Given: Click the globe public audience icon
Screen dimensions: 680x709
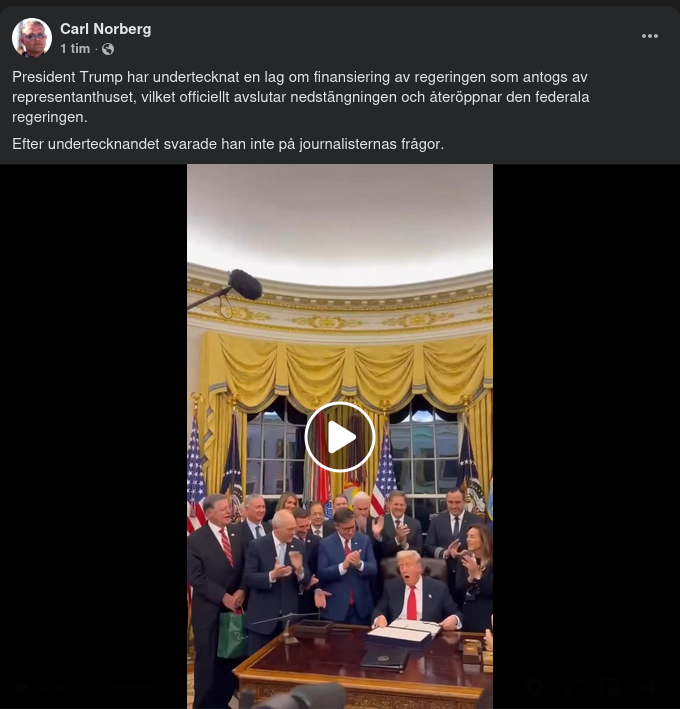Looking at the screenshot, I should point(108,49).
